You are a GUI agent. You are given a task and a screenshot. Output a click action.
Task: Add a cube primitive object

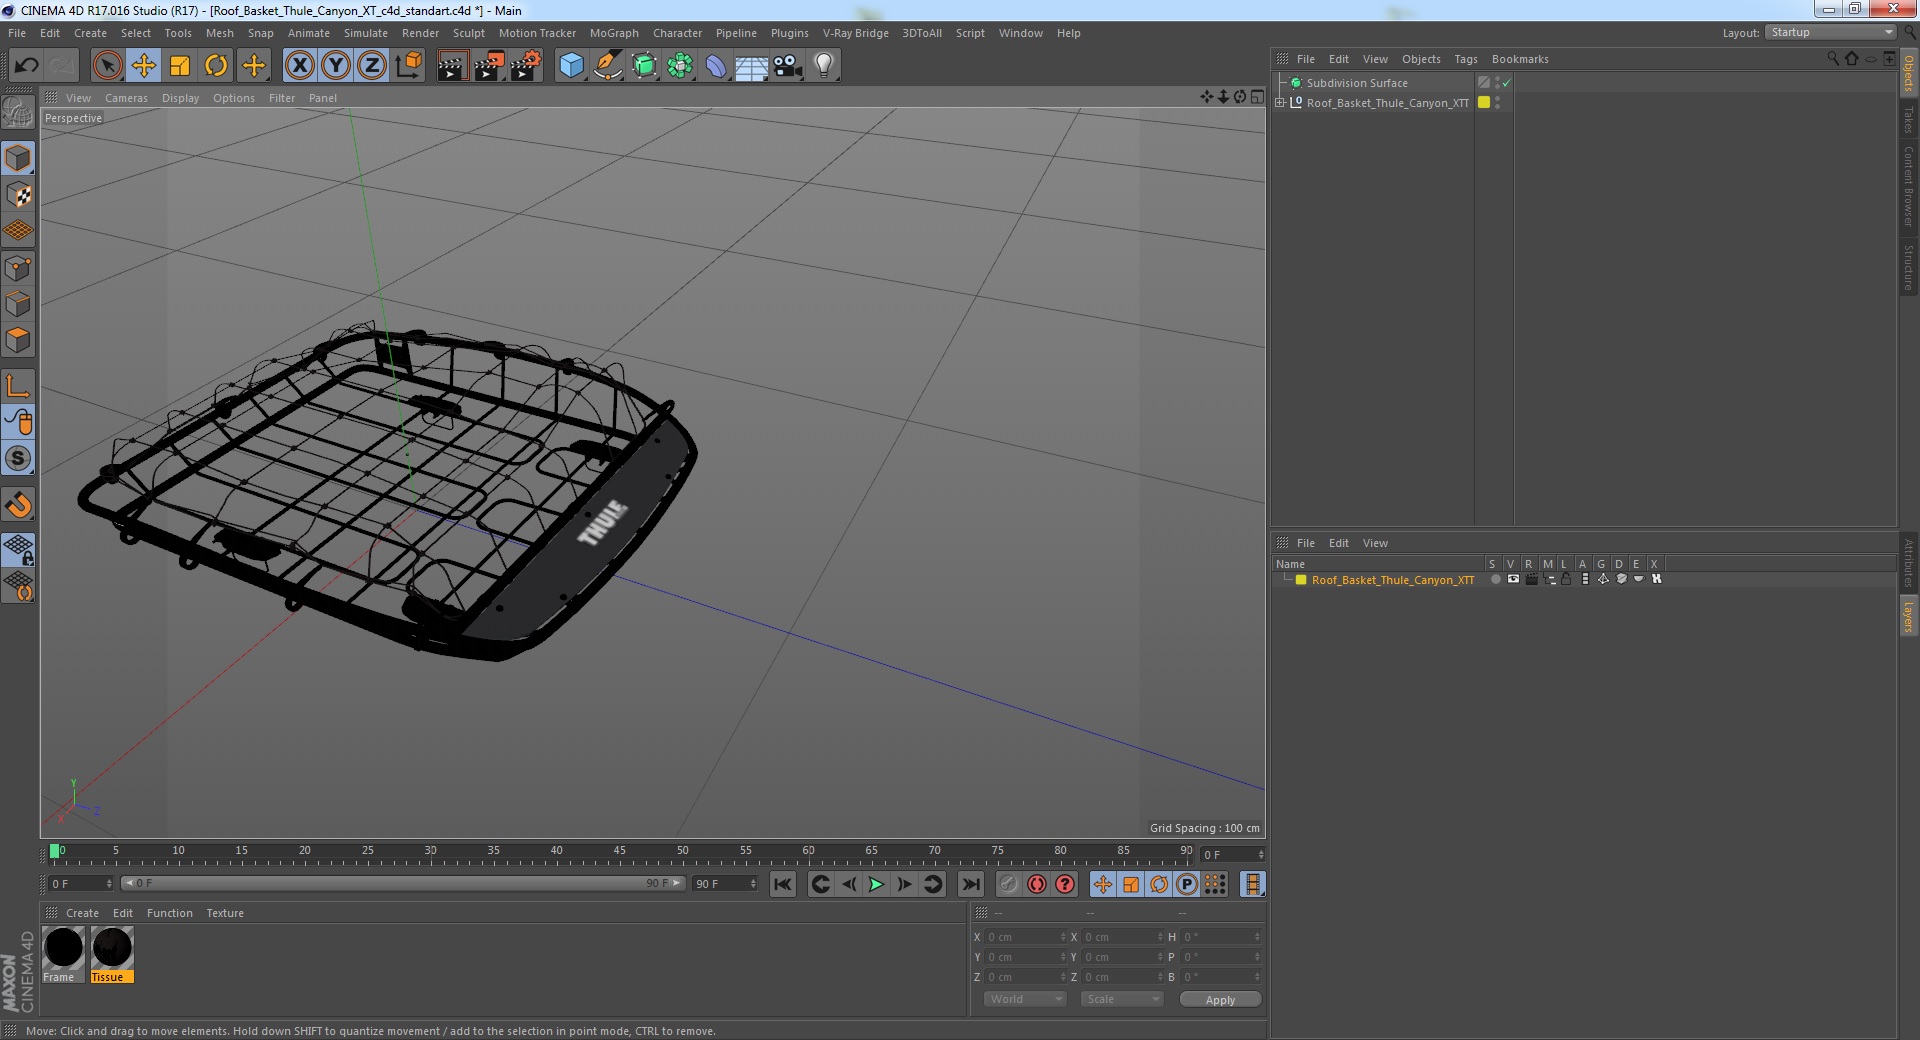571,66
